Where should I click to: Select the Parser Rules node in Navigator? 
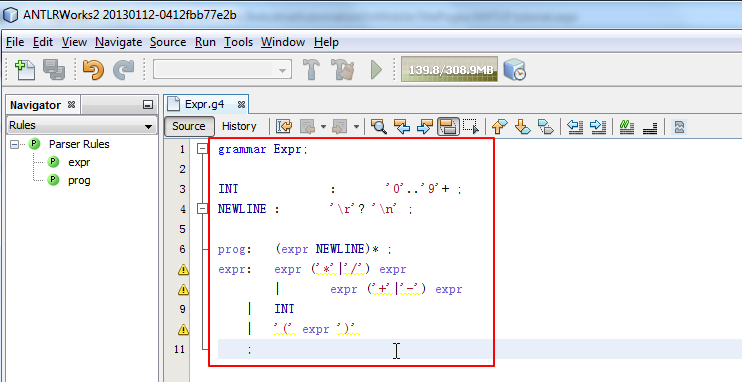pyautogui.click(x=79, y=144)
